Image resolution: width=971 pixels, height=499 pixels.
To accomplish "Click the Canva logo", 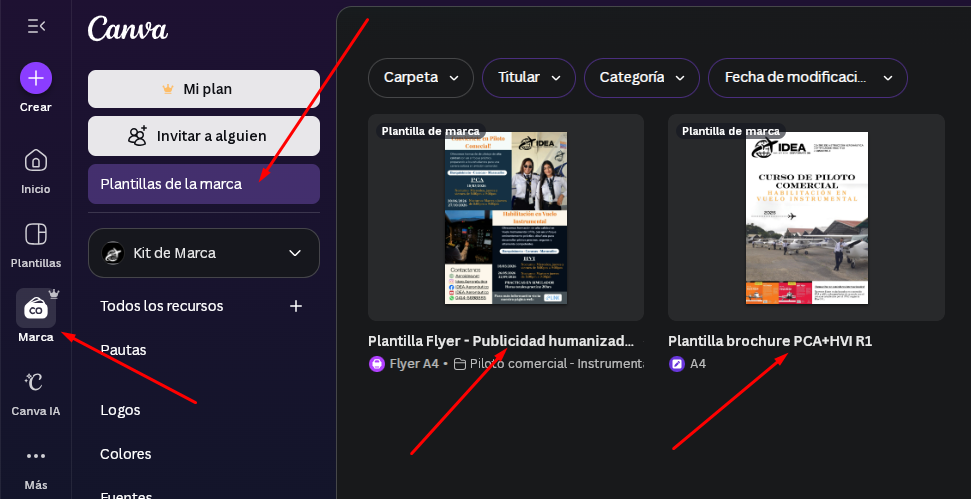I will click(x=128, y=29).
